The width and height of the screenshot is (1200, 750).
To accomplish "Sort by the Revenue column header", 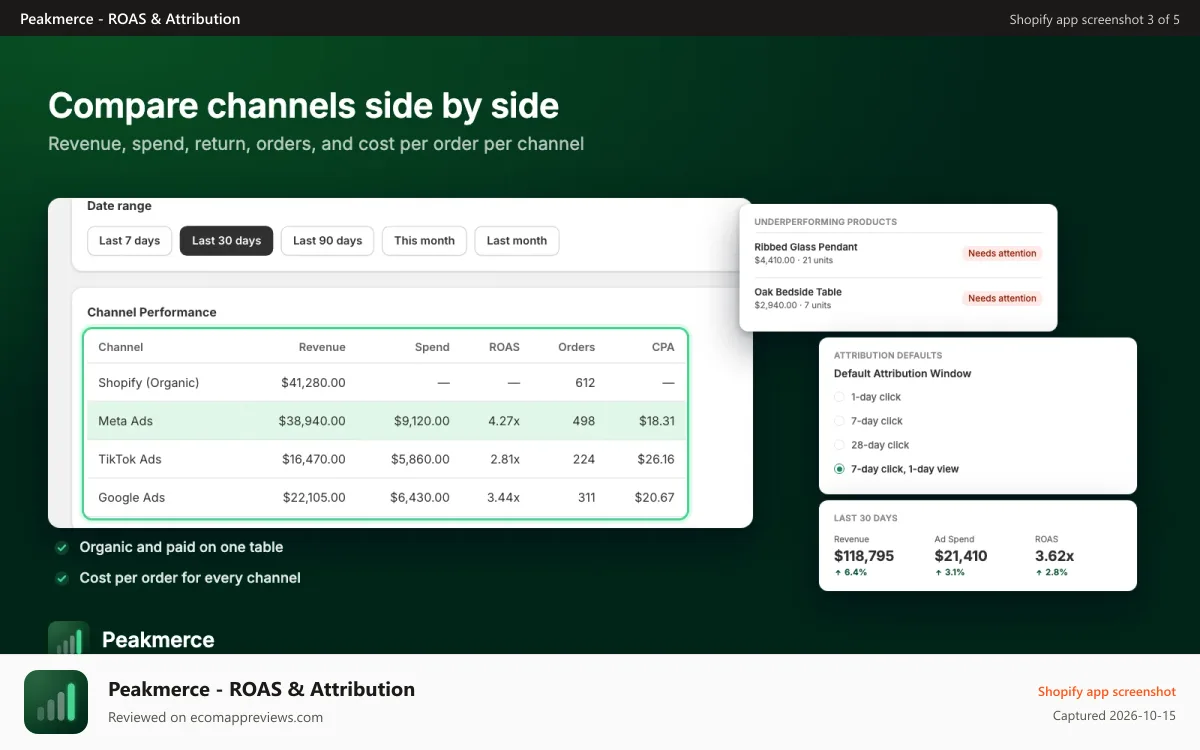I will 322,347.
